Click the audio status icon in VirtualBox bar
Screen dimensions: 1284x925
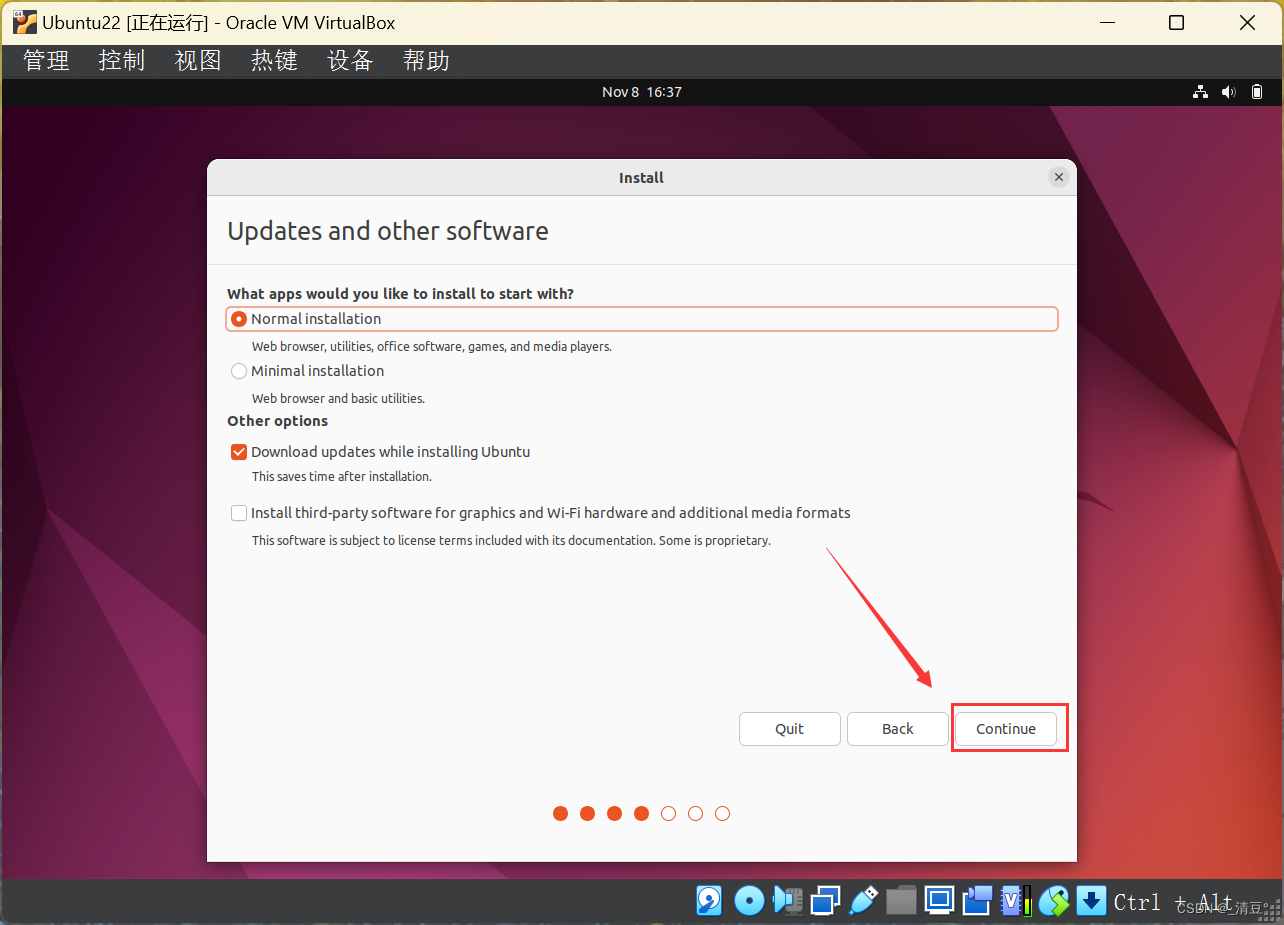788,901
